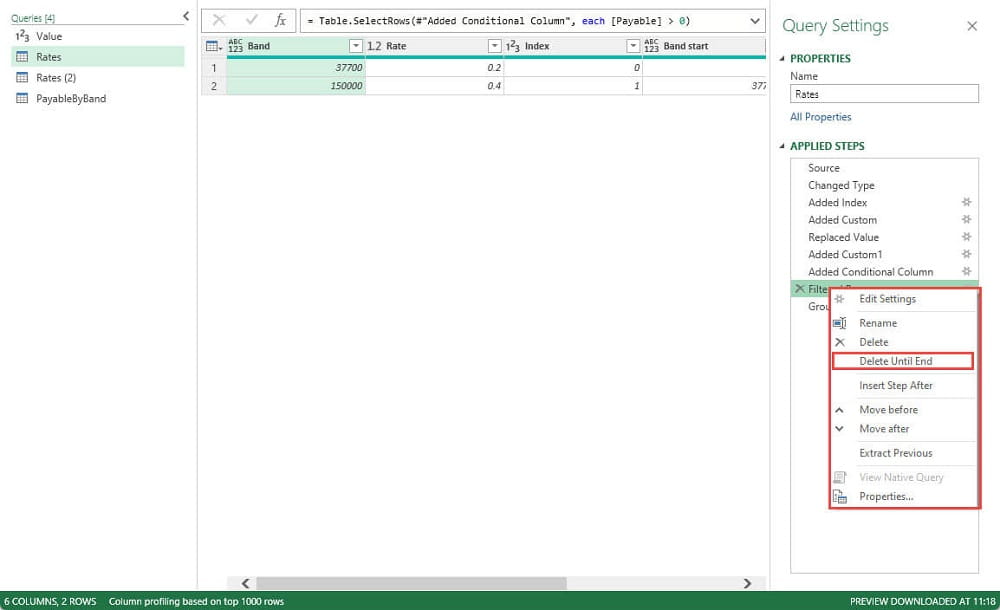The width and height of the screenshot is (1000, 610).
Task: Collapse the Queries pane
Action: pyautogui.click(x=185, y=16)
